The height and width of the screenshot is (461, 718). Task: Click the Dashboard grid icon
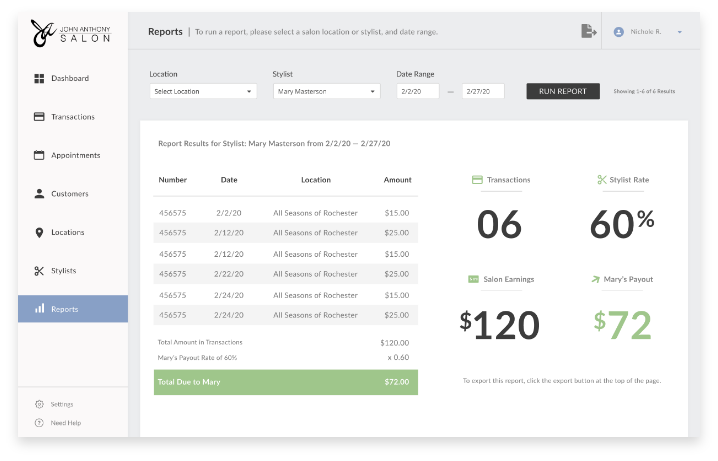point(39,78)
